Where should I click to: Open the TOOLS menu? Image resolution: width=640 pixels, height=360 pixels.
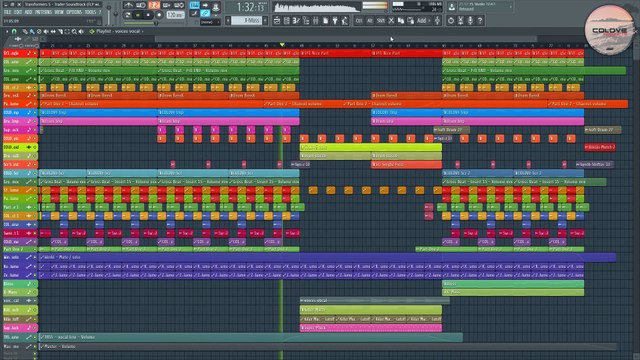[x=90, y=12]
